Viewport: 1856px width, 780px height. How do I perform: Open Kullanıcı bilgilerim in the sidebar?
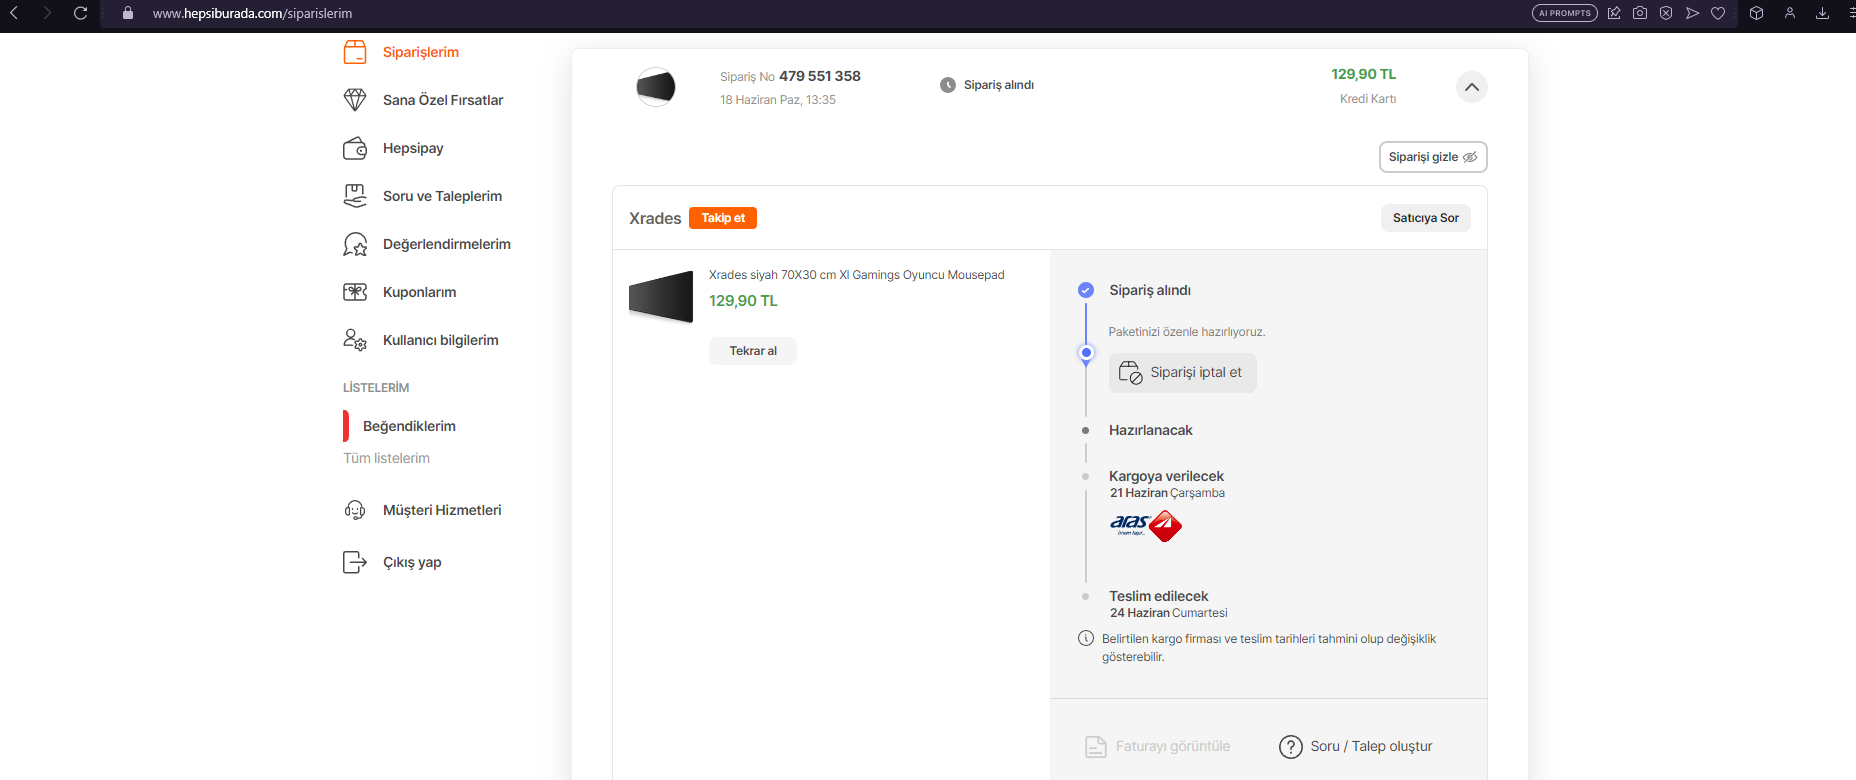pyautogui.click(x=440, y=340)
